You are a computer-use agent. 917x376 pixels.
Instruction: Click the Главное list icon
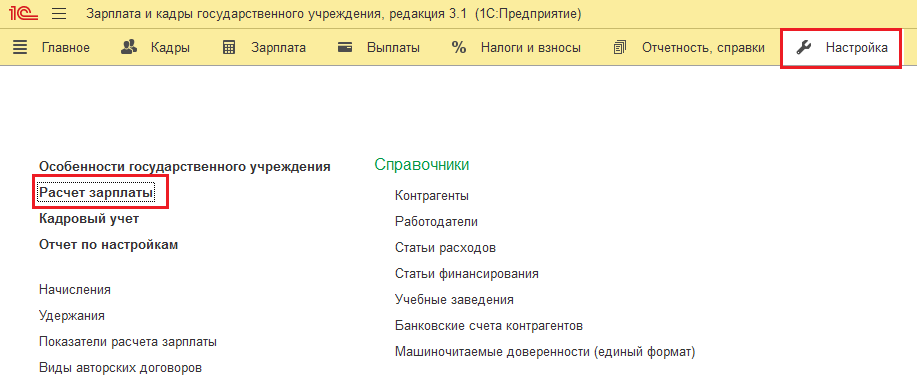click(x=20, y=48)
